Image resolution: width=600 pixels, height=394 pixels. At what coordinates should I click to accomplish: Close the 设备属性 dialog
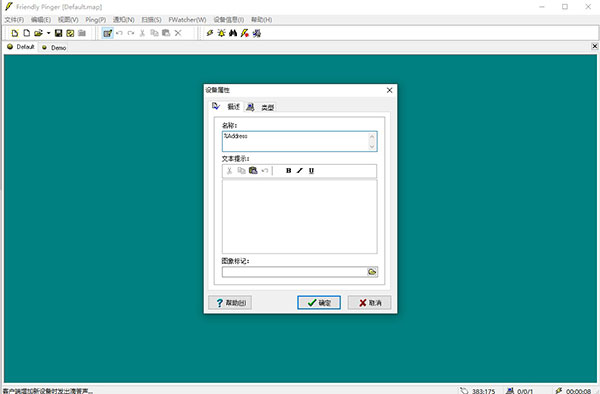click(x=390, y=90)
